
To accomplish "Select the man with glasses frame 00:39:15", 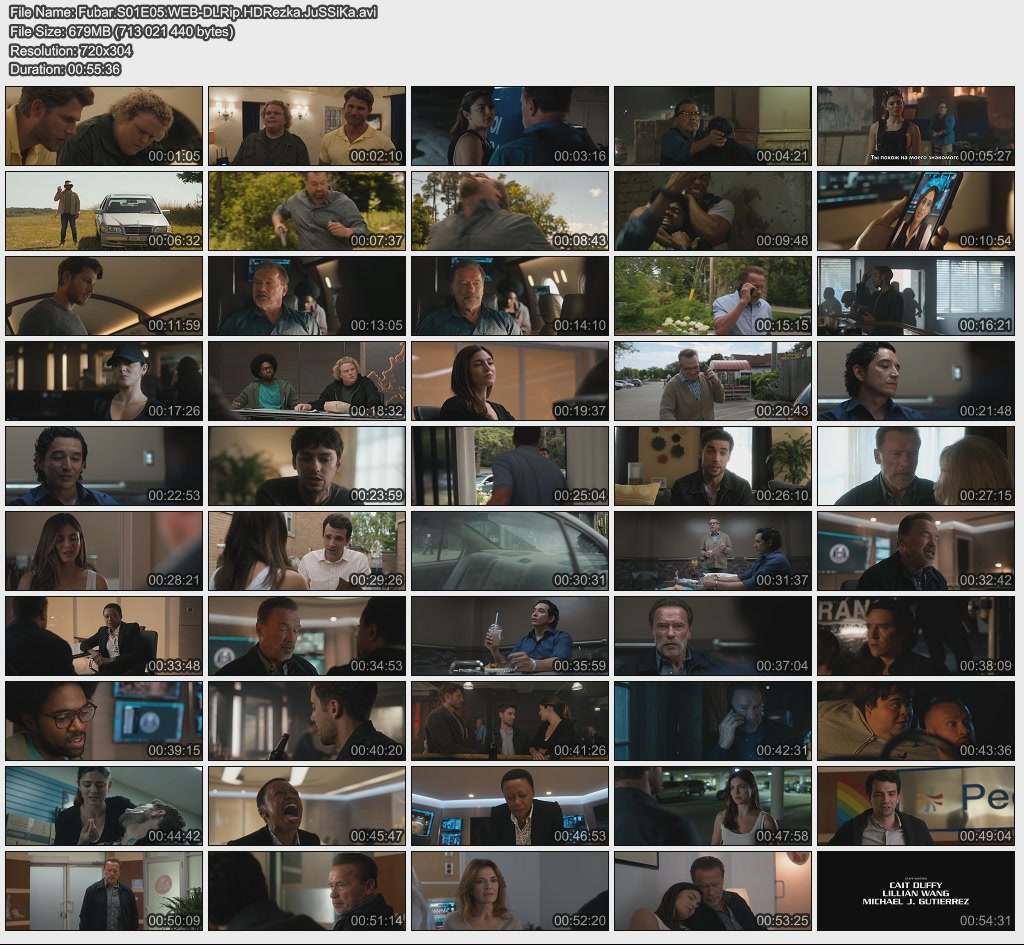I will coord(104,721).
